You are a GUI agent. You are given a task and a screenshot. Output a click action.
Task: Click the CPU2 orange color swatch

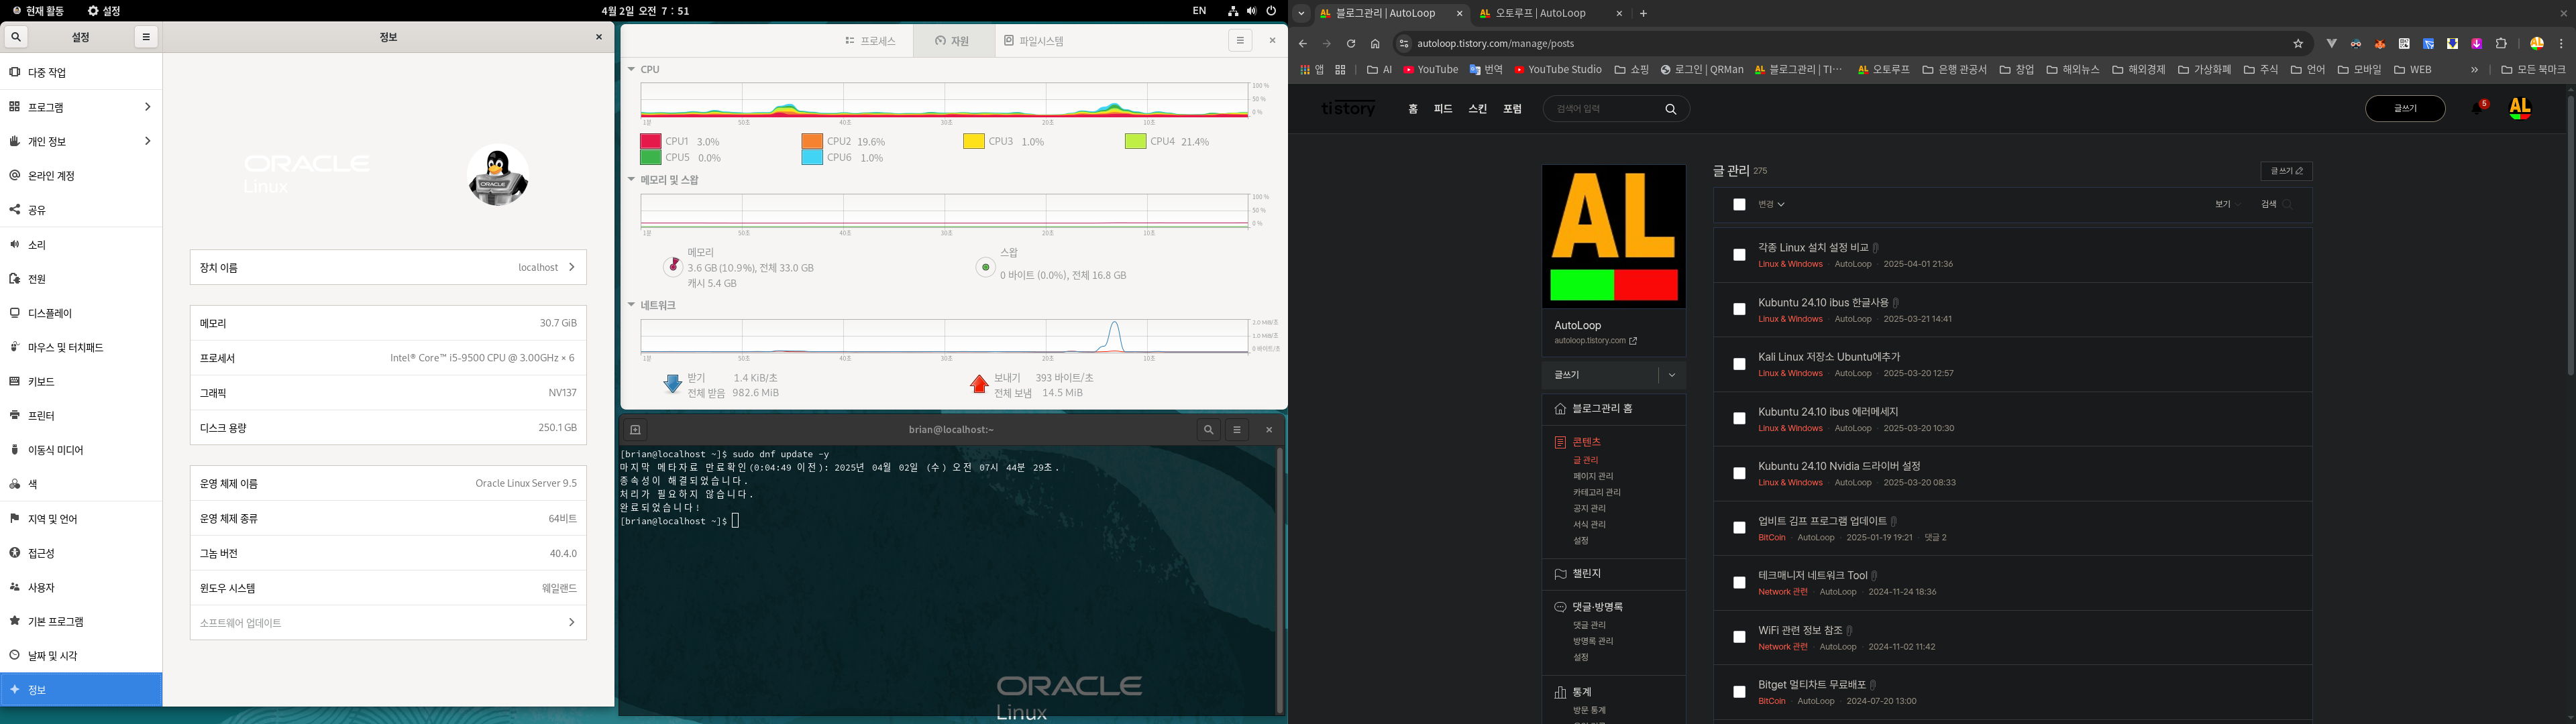[811, 142]
